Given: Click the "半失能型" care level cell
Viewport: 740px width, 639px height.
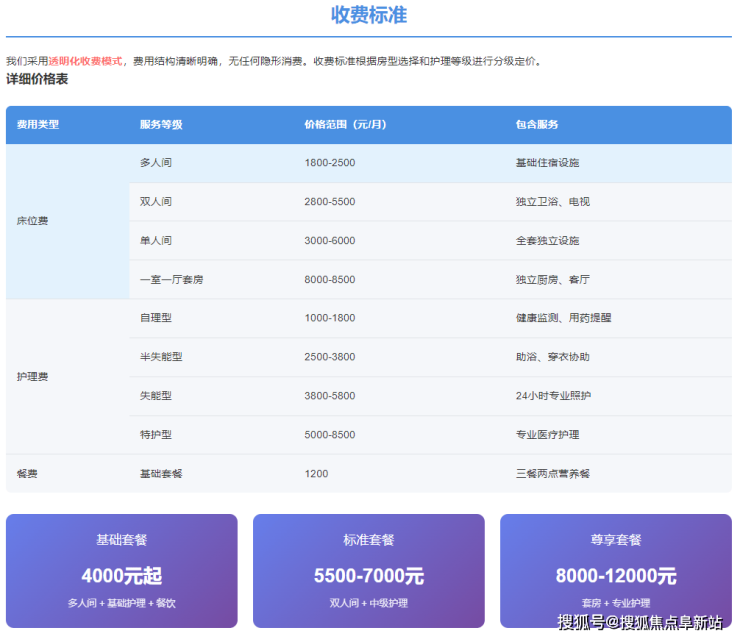Looking at the screenshot, I should point(161,357).
